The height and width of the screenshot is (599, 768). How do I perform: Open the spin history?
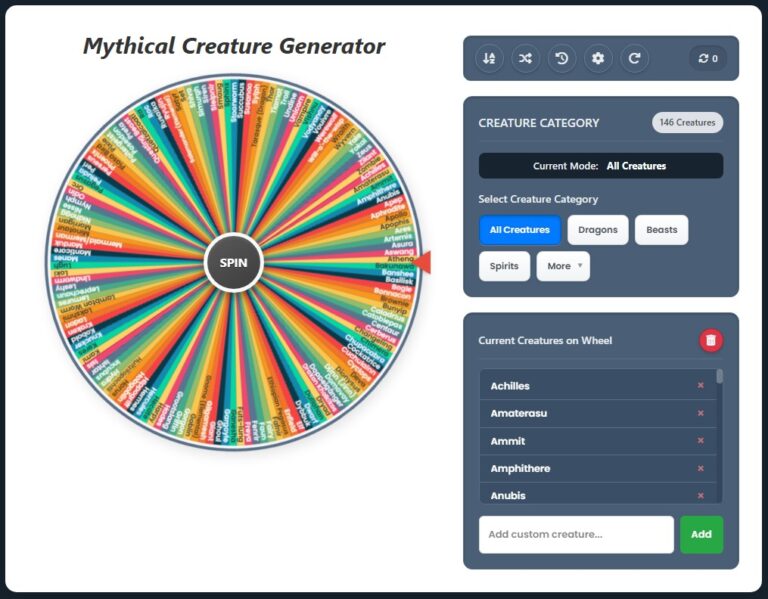(x=562, y=58)
